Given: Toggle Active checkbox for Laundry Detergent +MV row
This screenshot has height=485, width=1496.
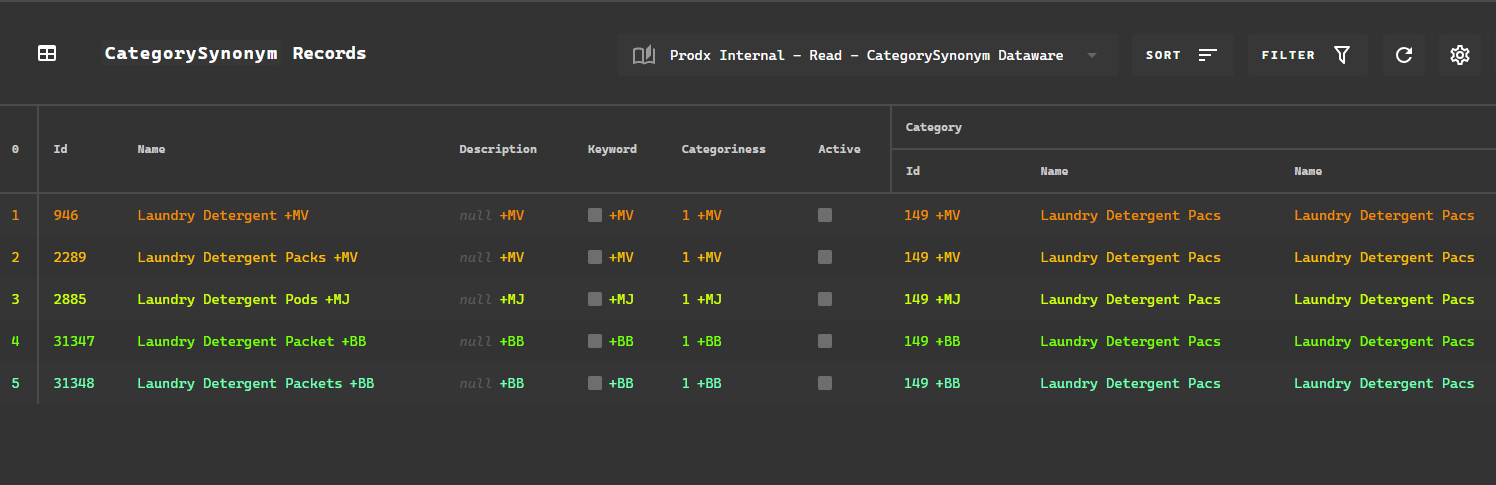Looking at the screenshot, I should click(x=825, y=215).
